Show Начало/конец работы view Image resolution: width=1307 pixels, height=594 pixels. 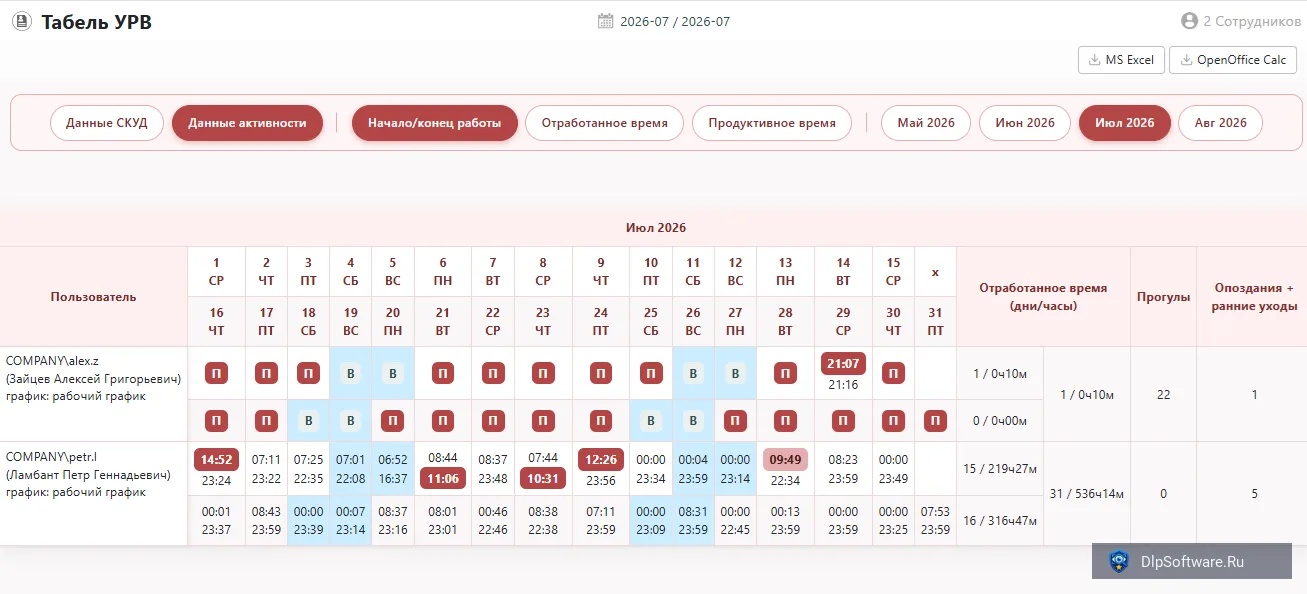(435, 123)
